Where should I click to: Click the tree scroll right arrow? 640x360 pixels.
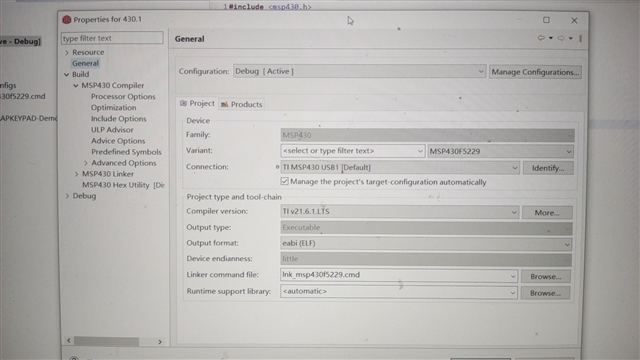[160, 342]
